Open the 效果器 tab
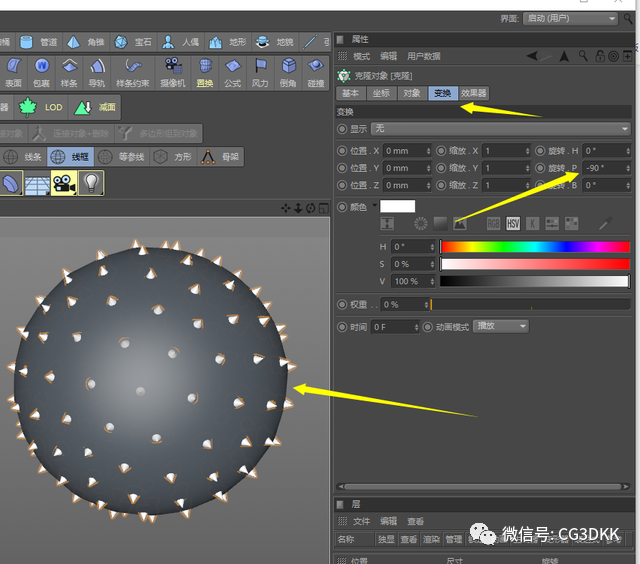640x564 pixels. (x=473, y=93)
